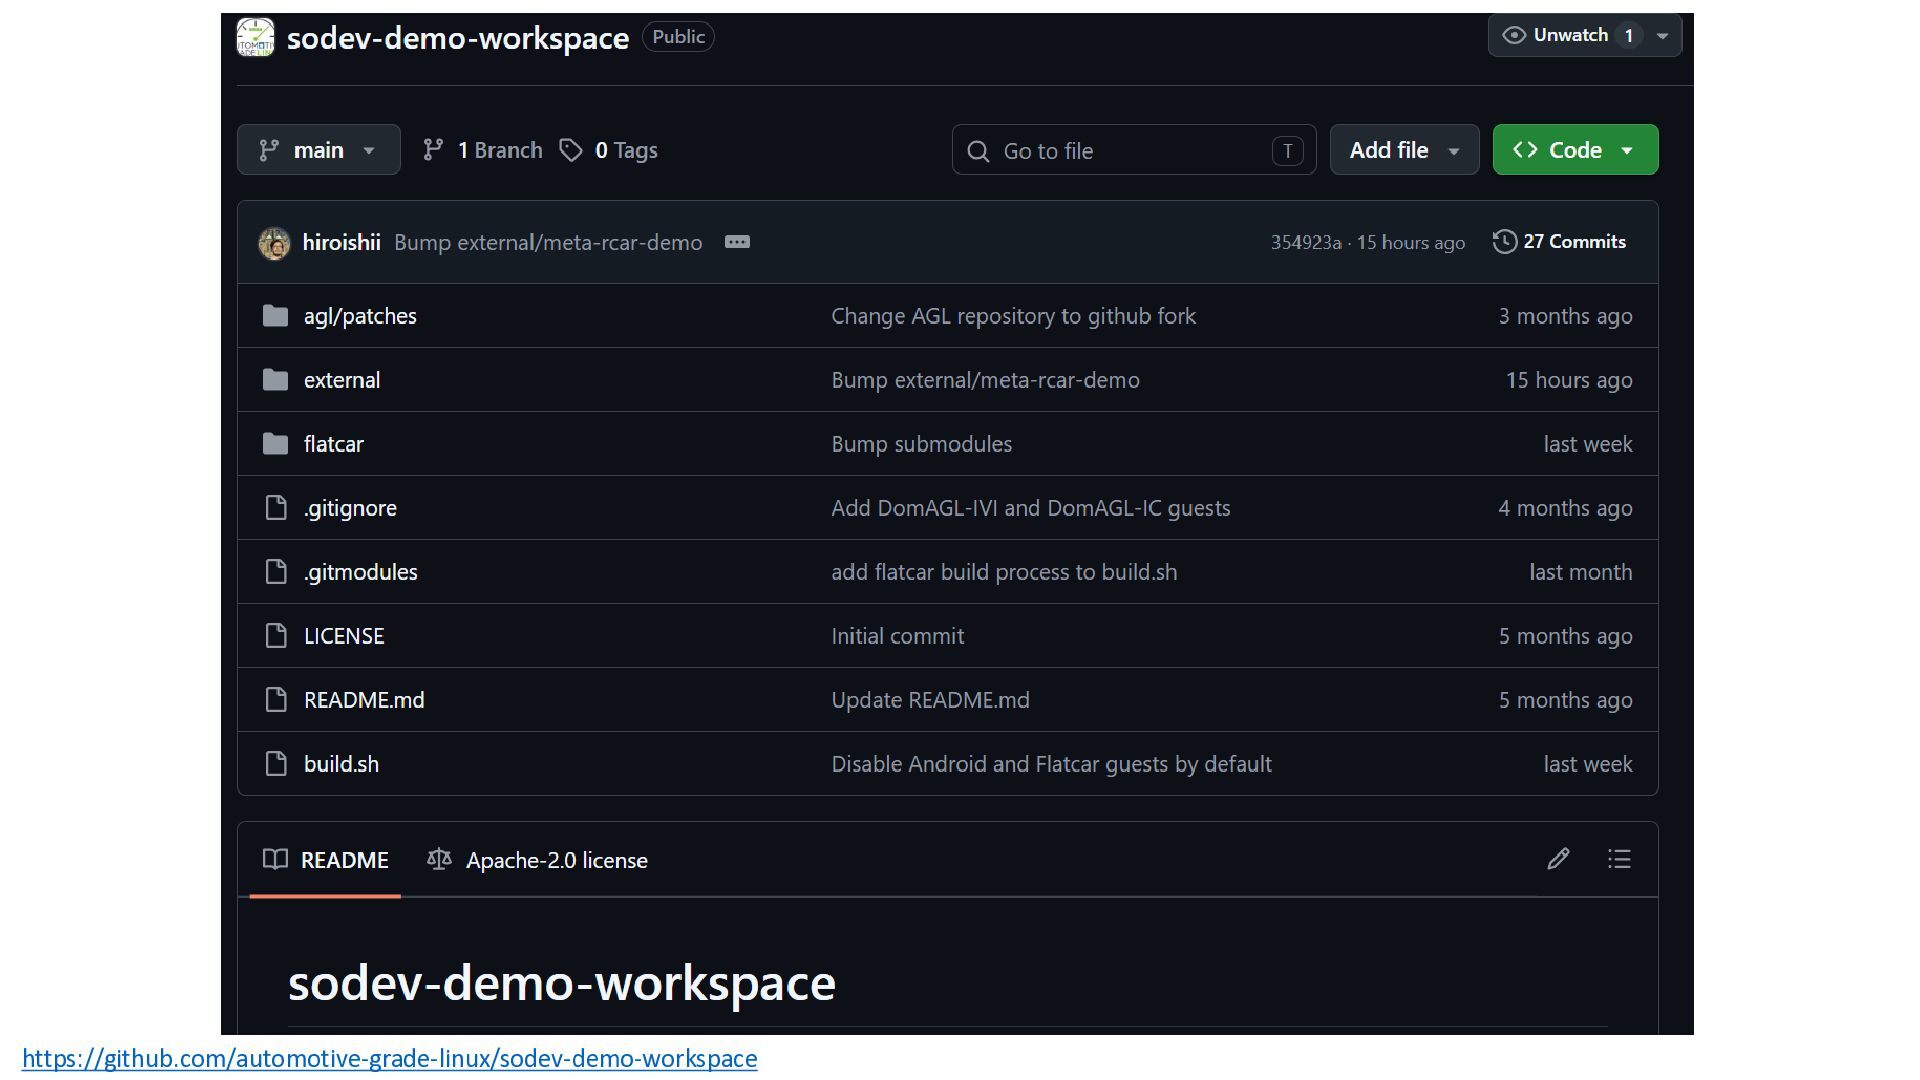Click the Go to file search field

pos(1134,150)
